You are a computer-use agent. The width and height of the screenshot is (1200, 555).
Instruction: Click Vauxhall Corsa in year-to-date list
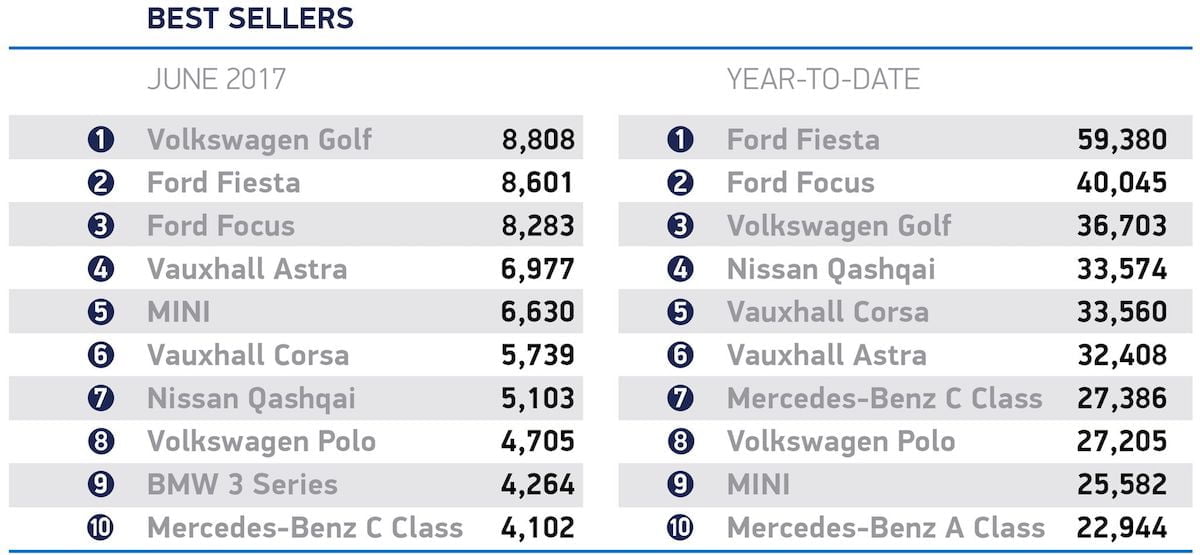pyautogui.click(x=827, y=311)
